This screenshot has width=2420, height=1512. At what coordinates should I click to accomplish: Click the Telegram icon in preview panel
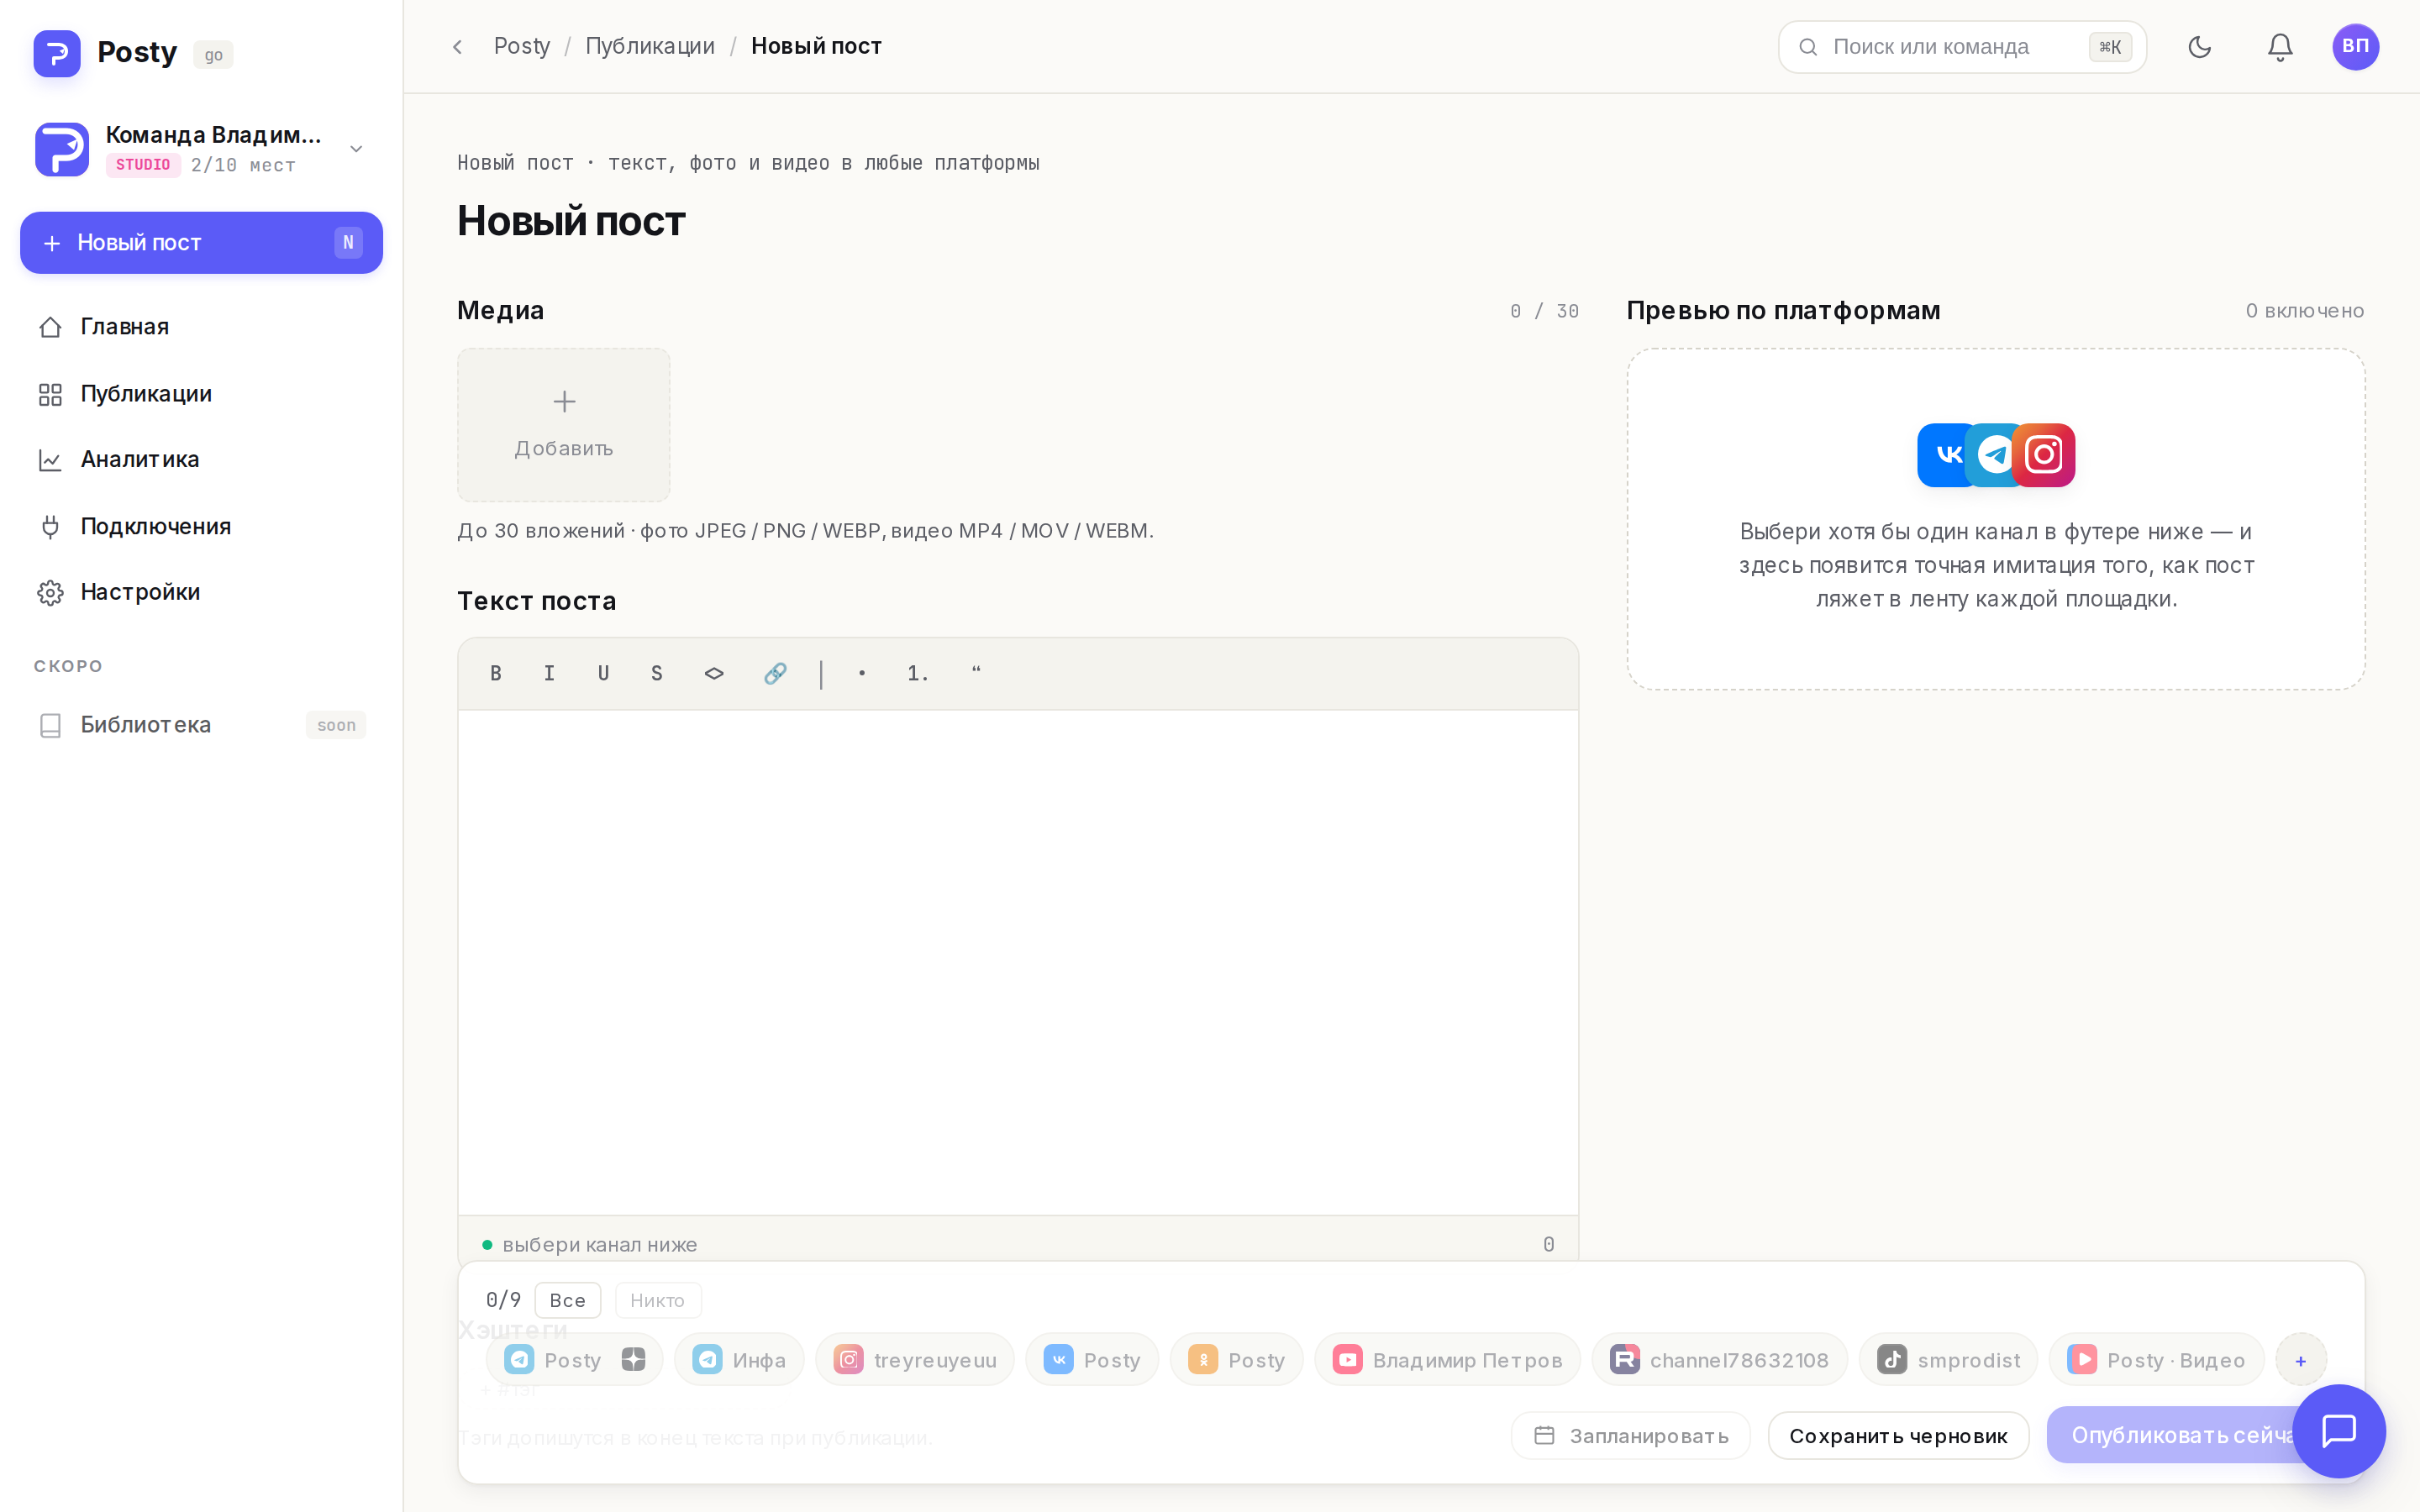[1994, 455]
